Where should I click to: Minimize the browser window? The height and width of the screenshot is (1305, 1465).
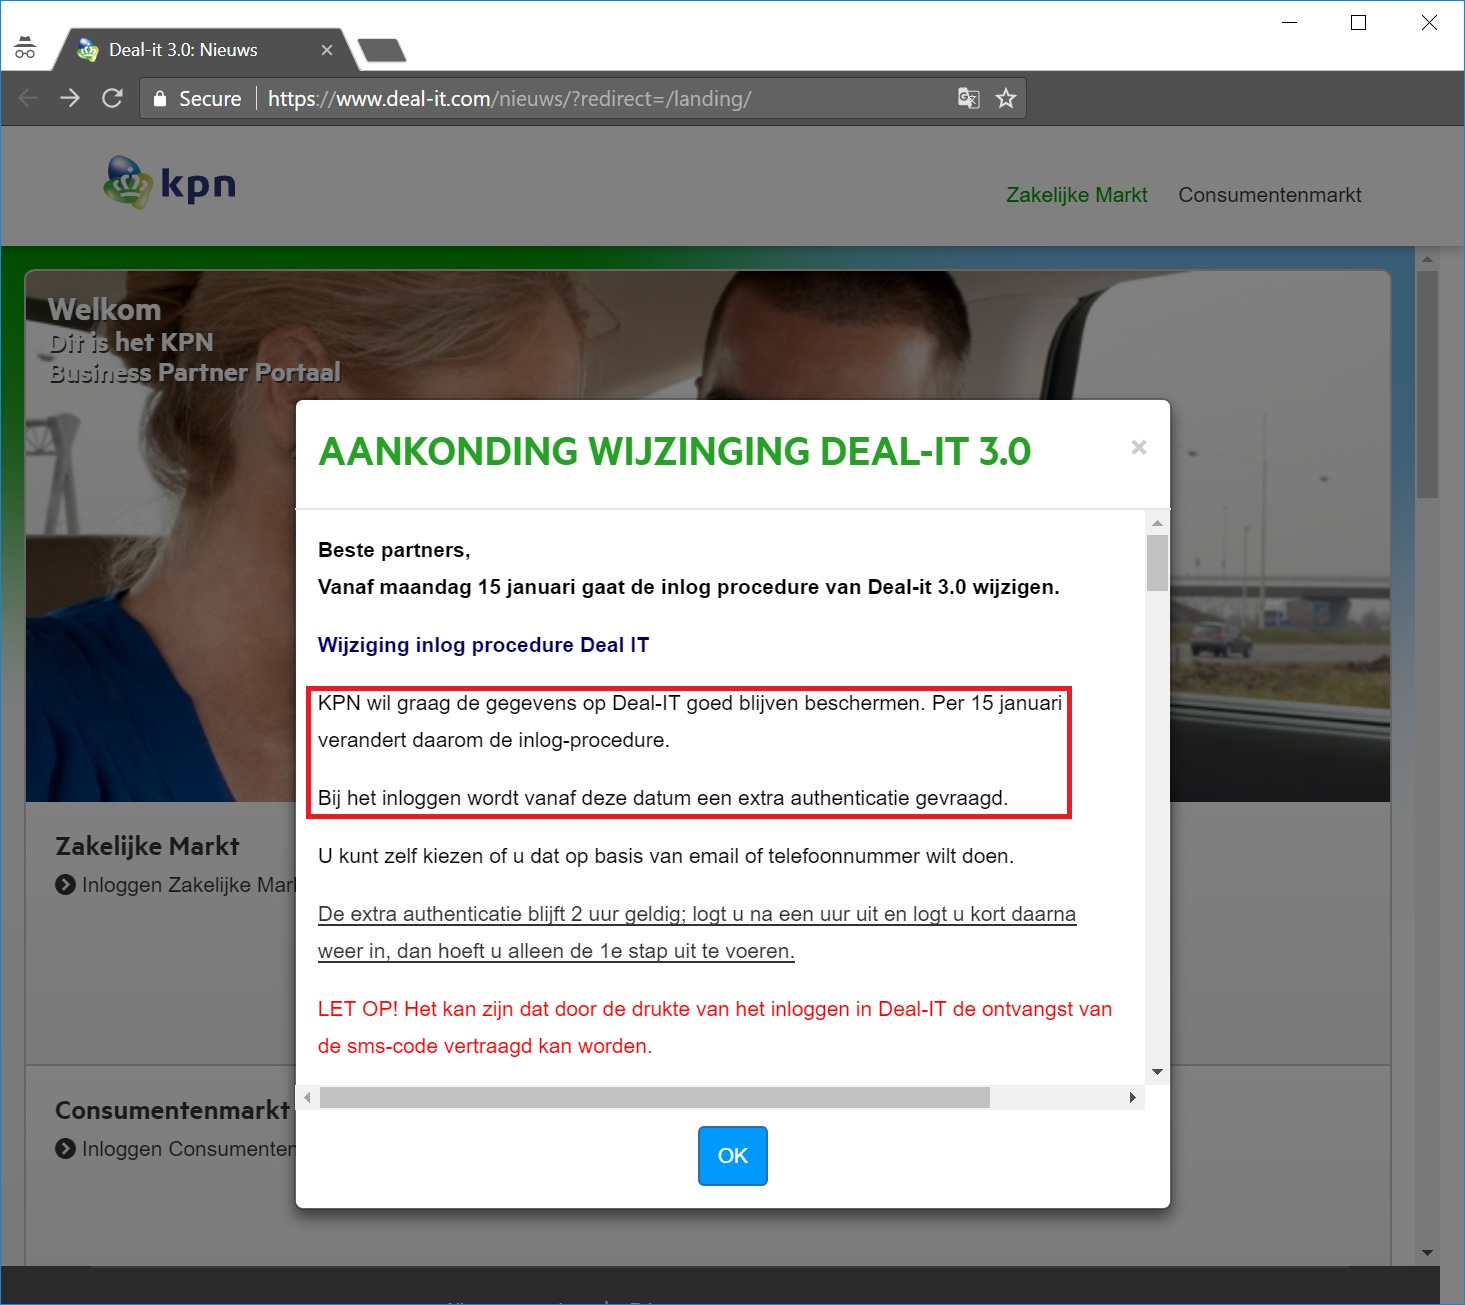pos(1290,22)
